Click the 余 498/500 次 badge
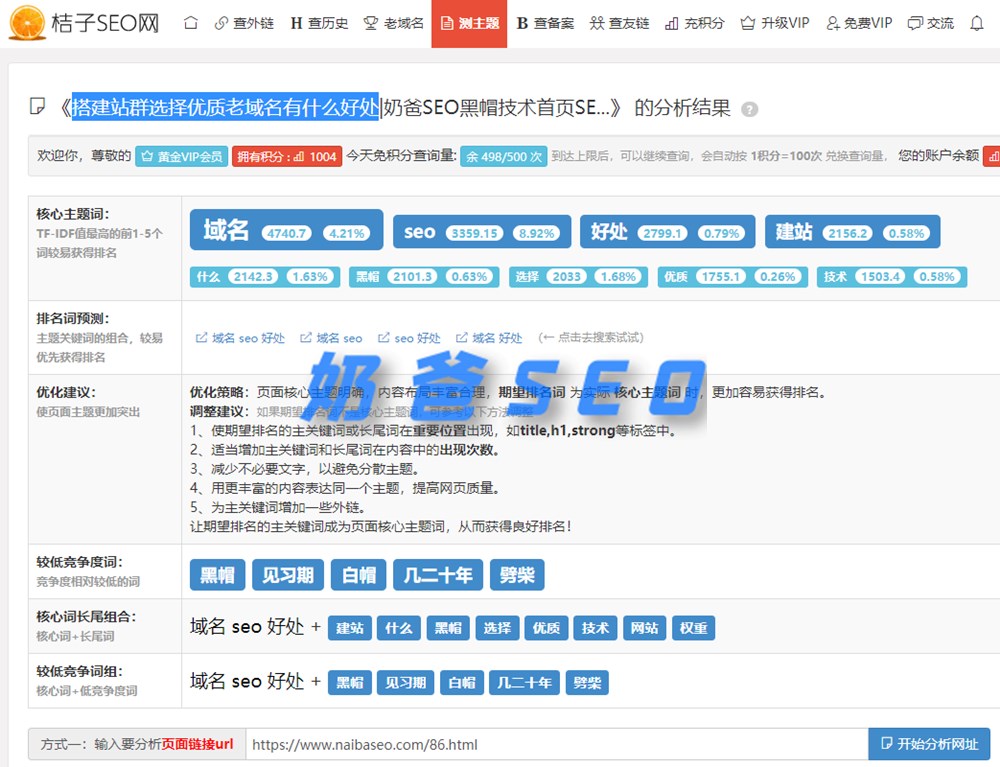 pyautogui.click(x=504, y=156)
